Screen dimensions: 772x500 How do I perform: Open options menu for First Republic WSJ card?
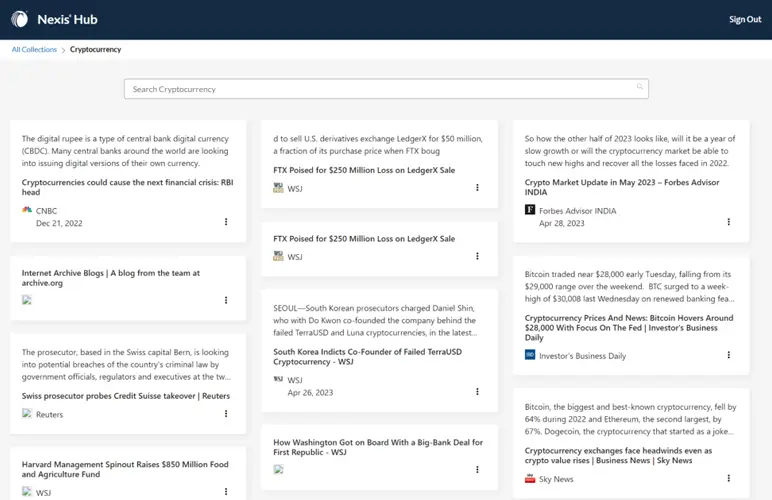477,469
